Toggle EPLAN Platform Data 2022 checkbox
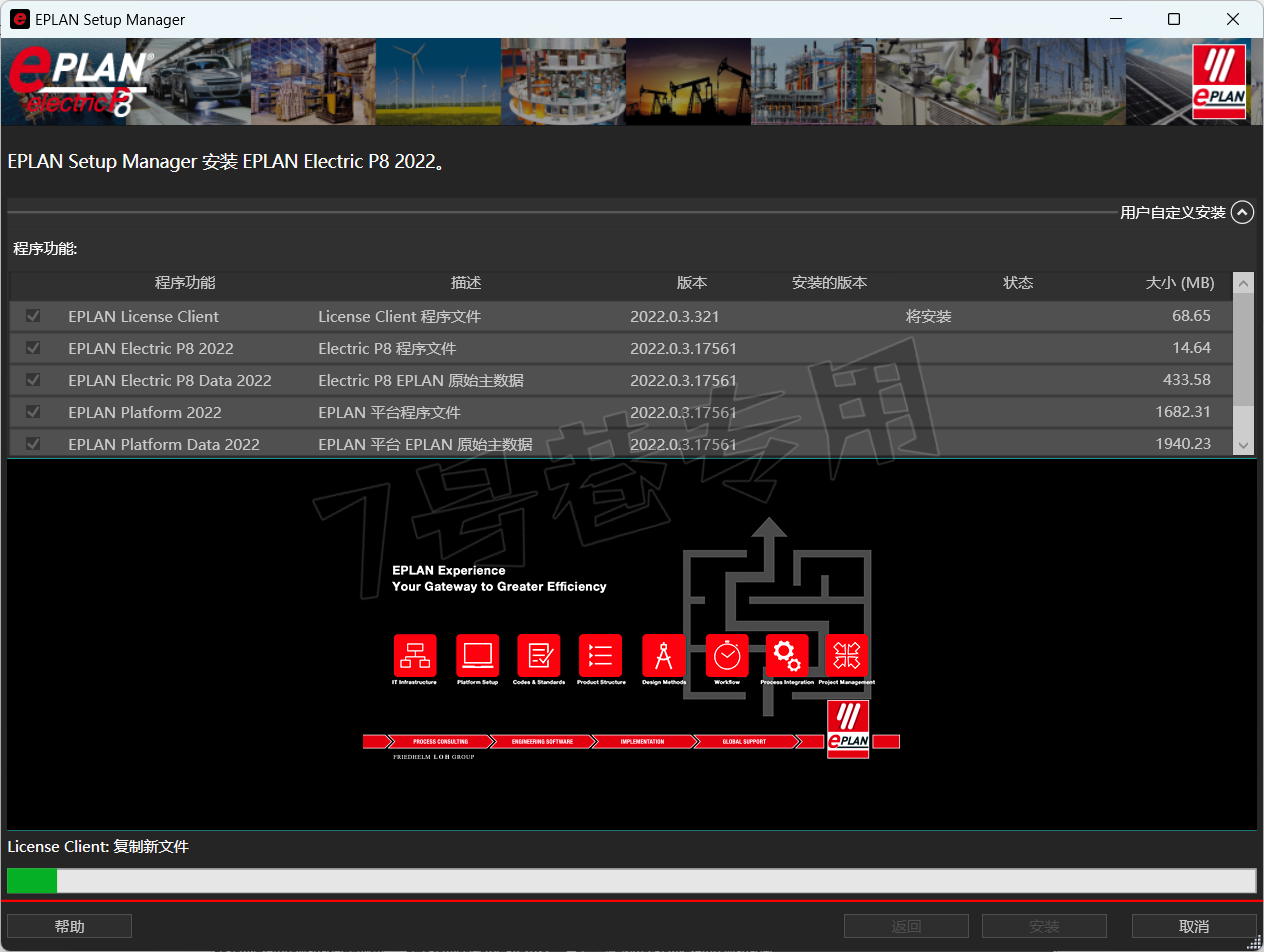 point(33,444)
